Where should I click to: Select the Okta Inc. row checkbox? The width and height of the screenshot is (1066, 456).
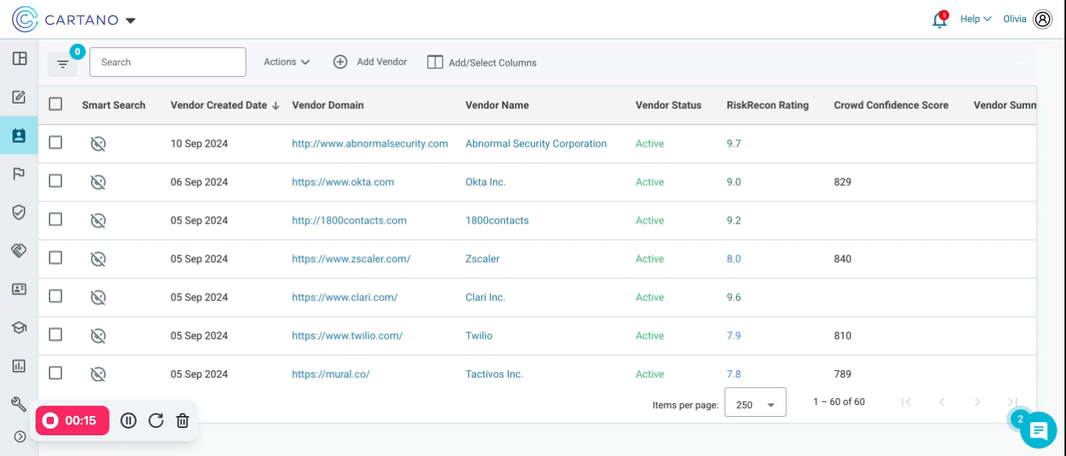click(x=56, y=181)
